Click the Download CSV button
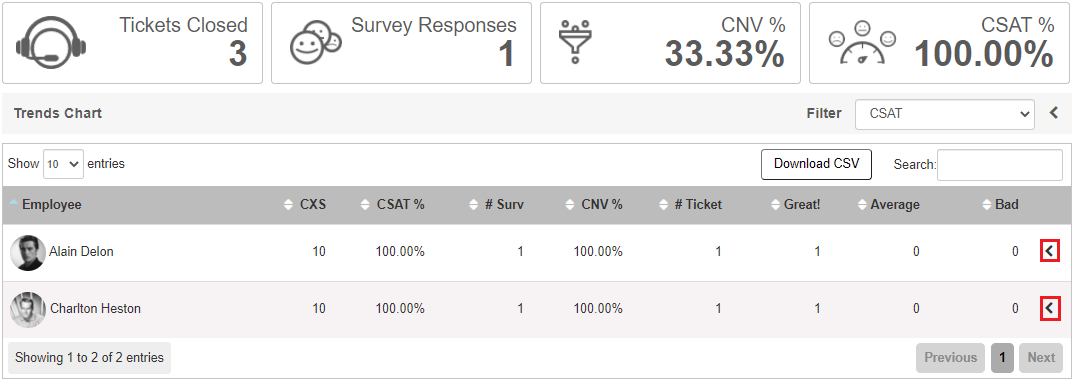 (x=816, y=164)
